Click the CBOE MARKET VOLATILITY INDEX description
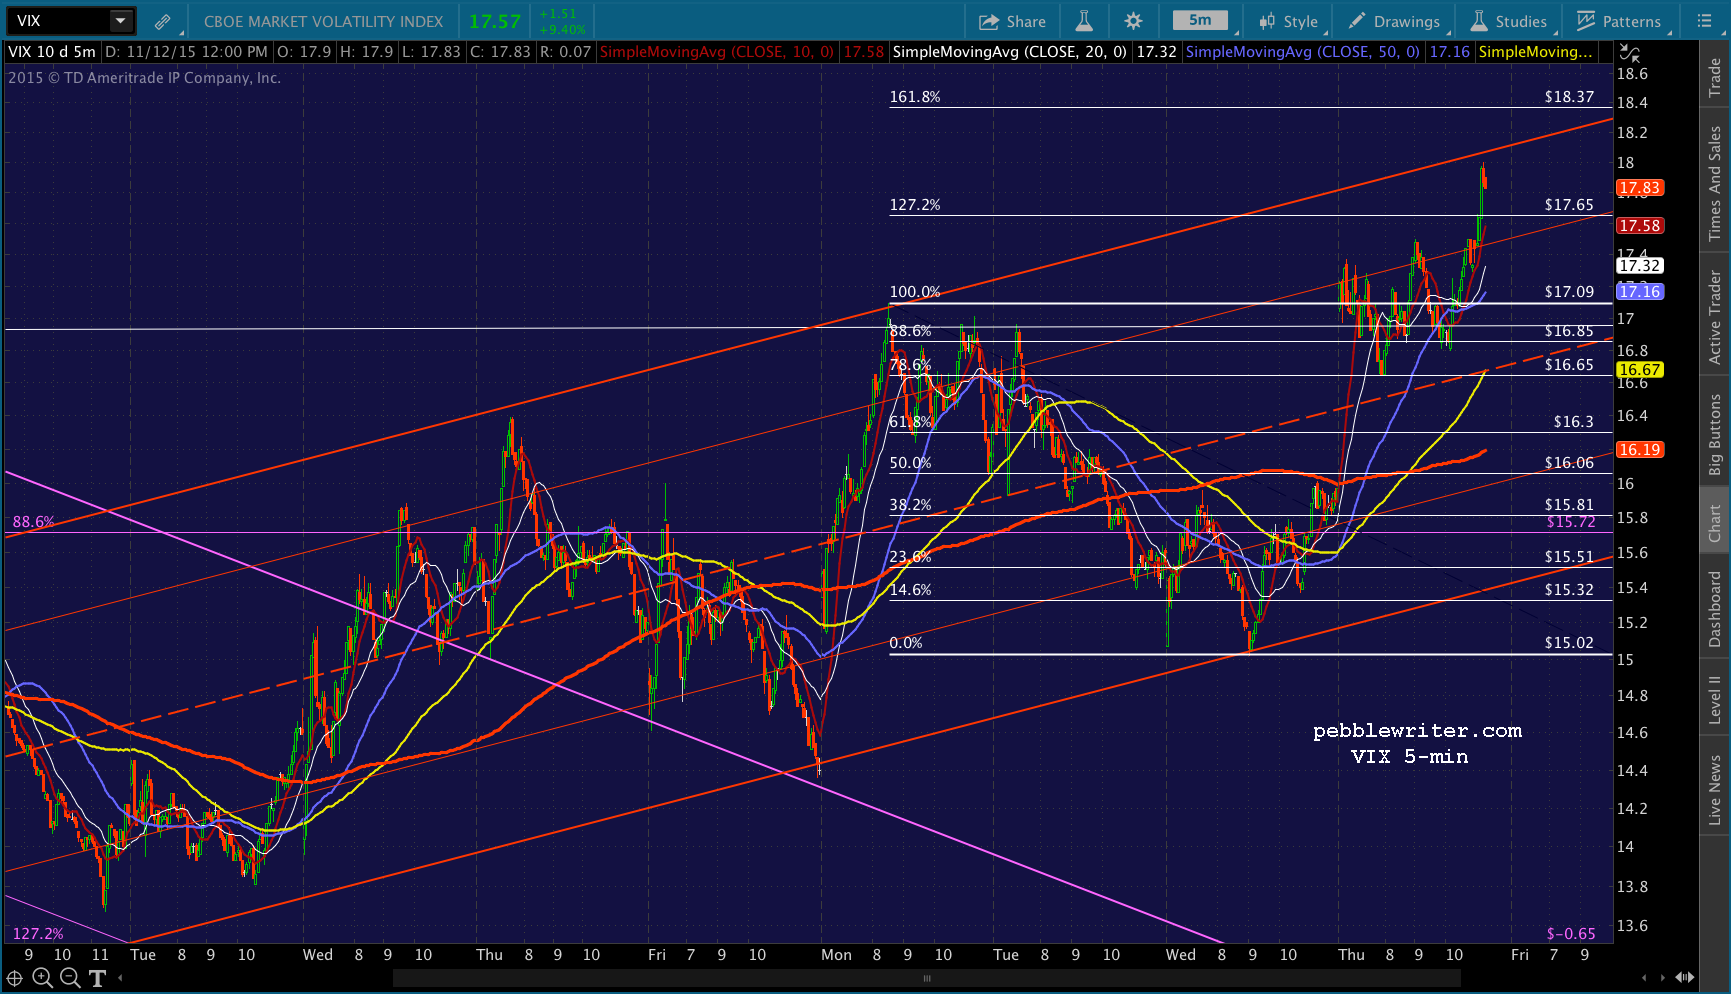This screenshot has height=994, width=1731. coord(323,21)
